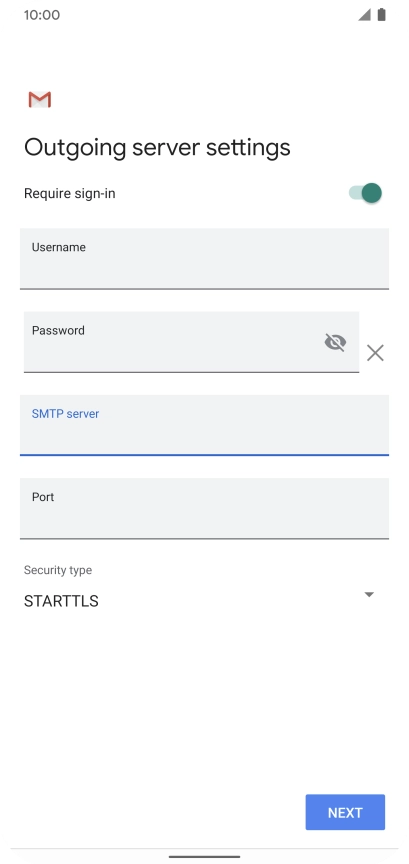Screen dimensions: 409x864
Task: Tap the Outgoing server settings heading
Action: 157,148
